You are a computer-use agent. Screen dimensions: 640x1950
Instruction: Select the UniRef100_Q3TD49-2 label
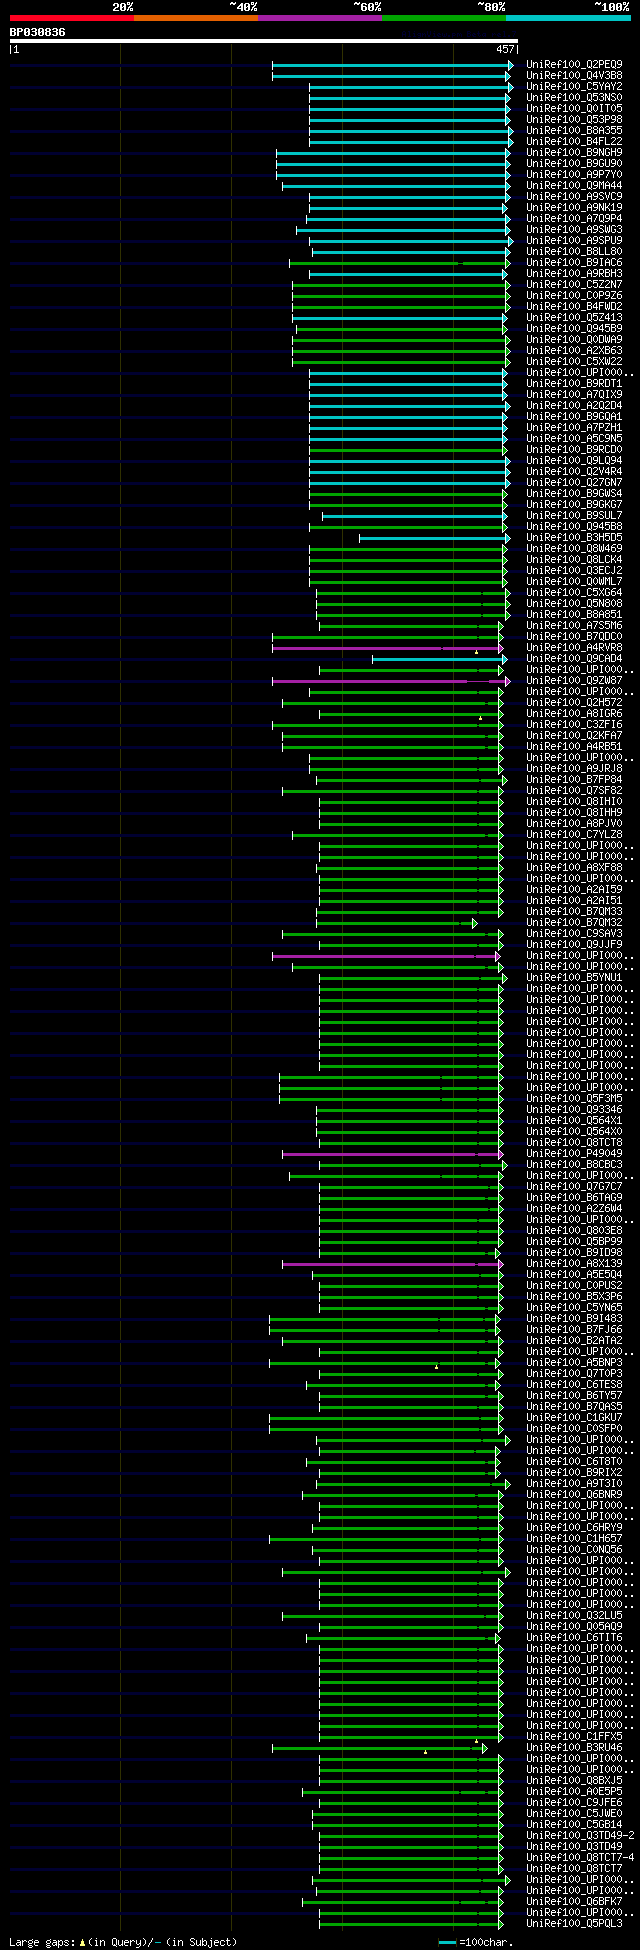[580, 1835]
